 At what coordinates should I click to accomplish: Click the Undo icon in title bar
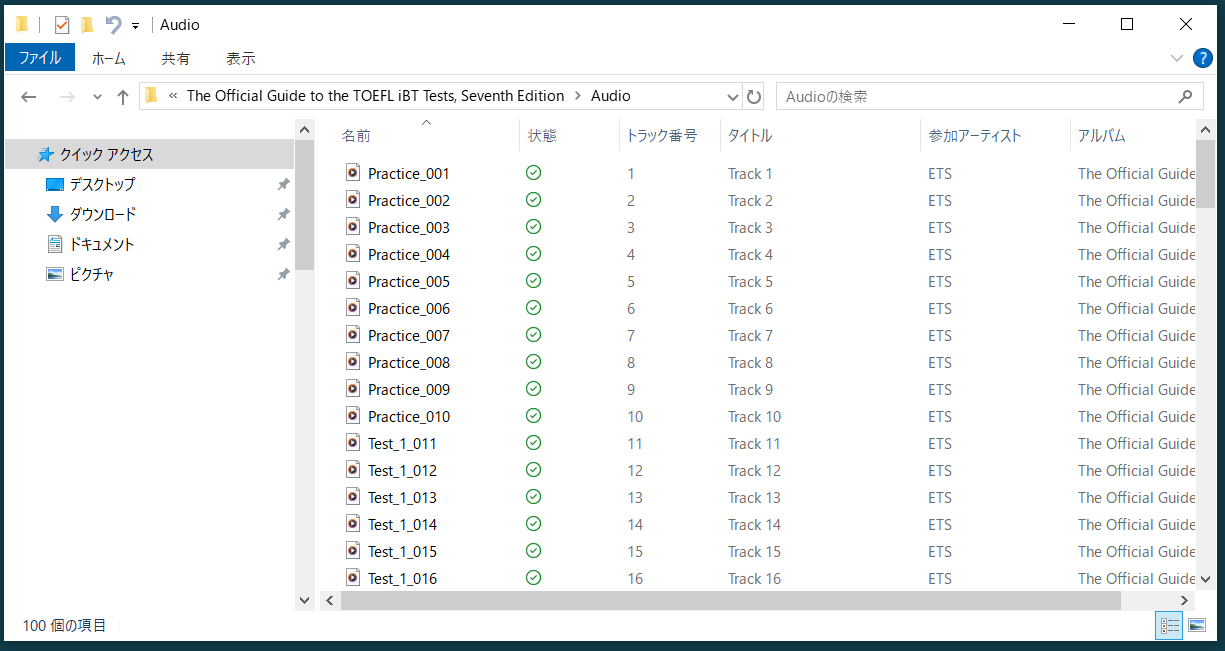coord(113,25)
